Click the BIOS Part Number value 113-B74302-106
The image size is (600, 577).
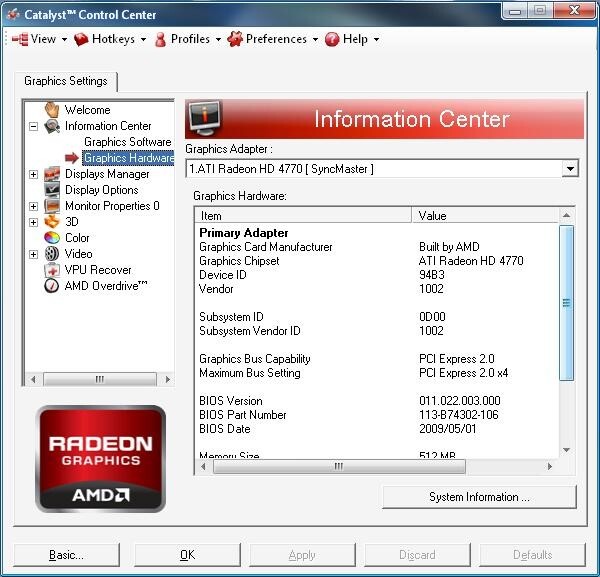459,415
